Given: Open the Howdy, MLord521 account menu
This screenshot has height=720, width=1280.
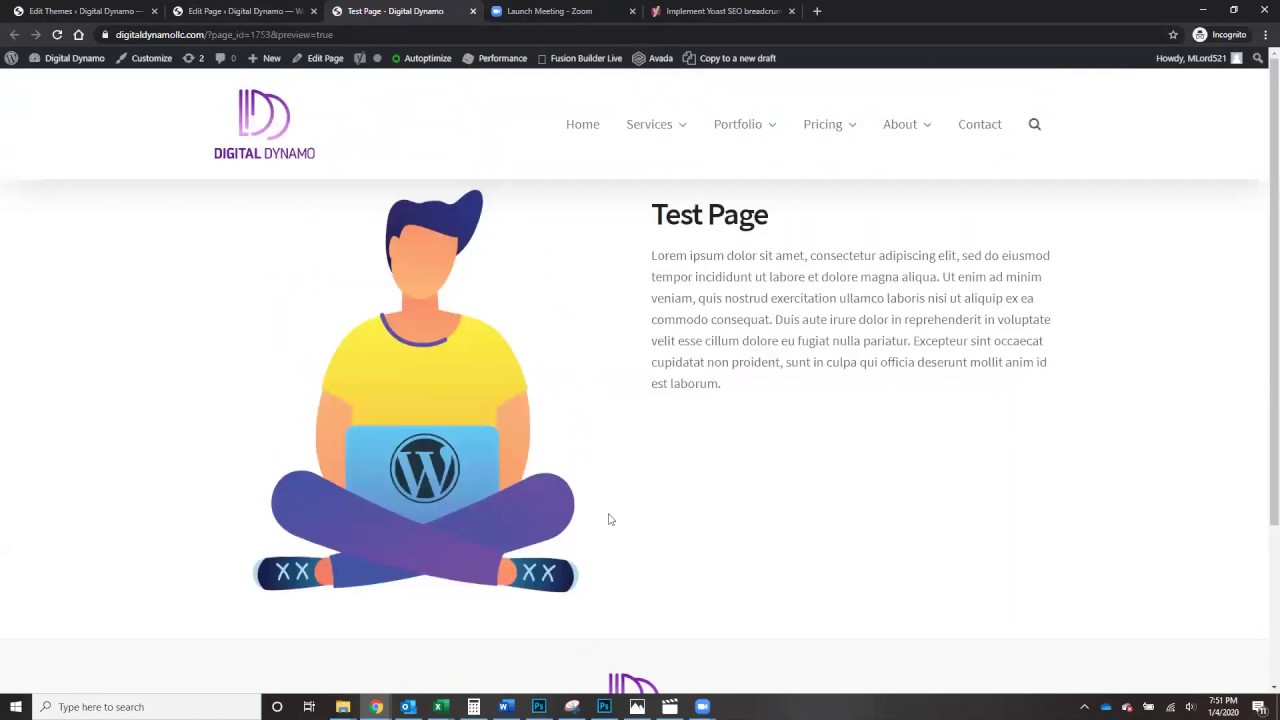Looking at the screenshot, I should 1199,58.
